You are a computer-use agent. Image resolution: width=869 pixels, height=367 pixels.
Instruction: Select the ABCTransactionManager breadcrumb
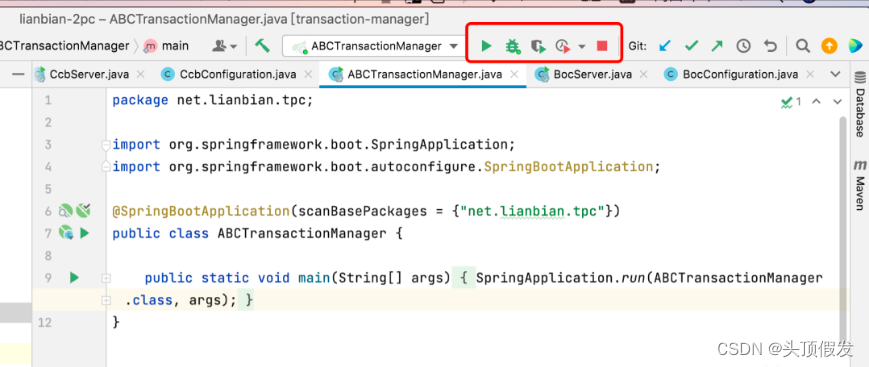[64, 46]
